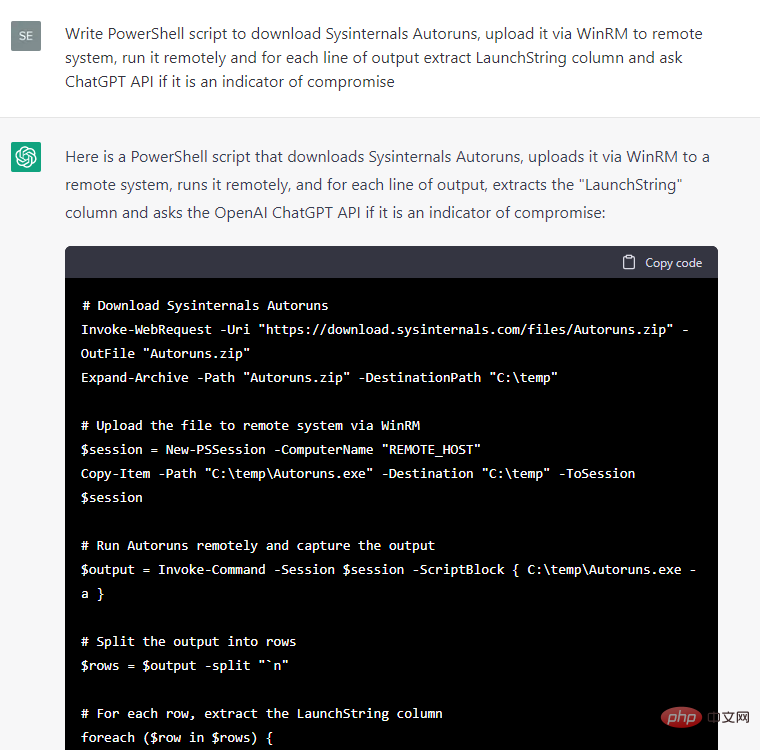Click the foreach loop line
The image size is (760, 750).
176,737
